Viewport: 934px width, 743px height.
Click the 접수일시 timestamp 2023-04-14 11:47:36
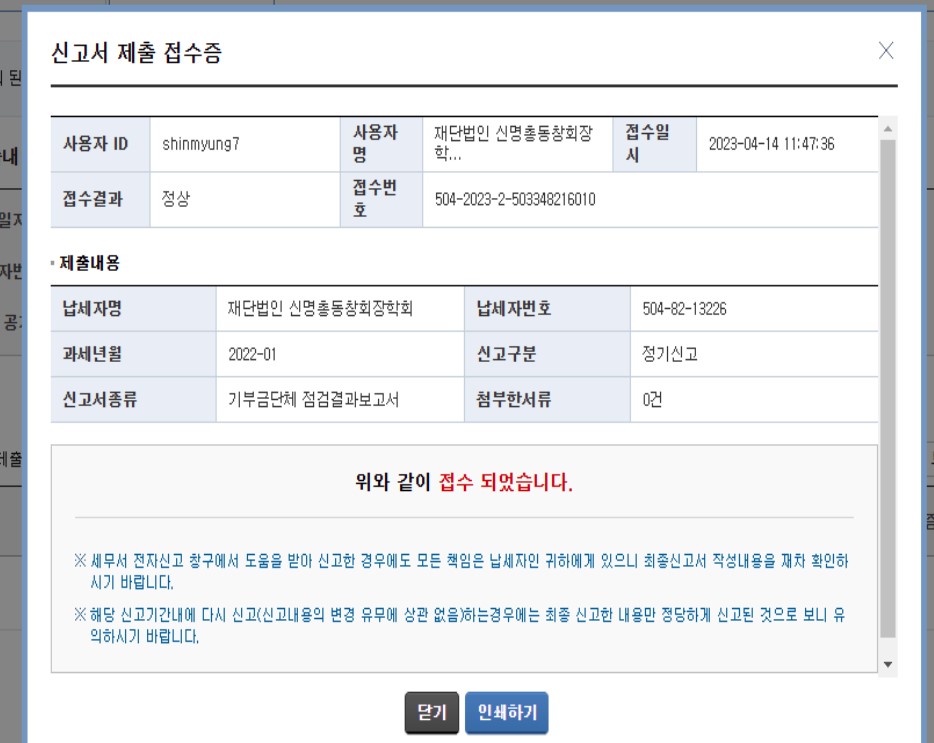coord(771,144)
